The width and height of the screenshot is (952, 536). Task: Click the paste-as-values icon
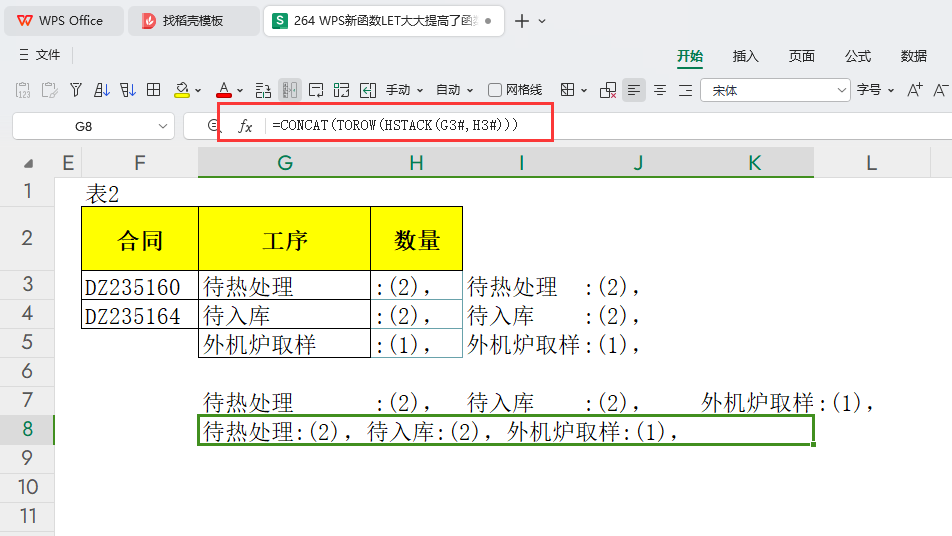(x=22, y=90)
